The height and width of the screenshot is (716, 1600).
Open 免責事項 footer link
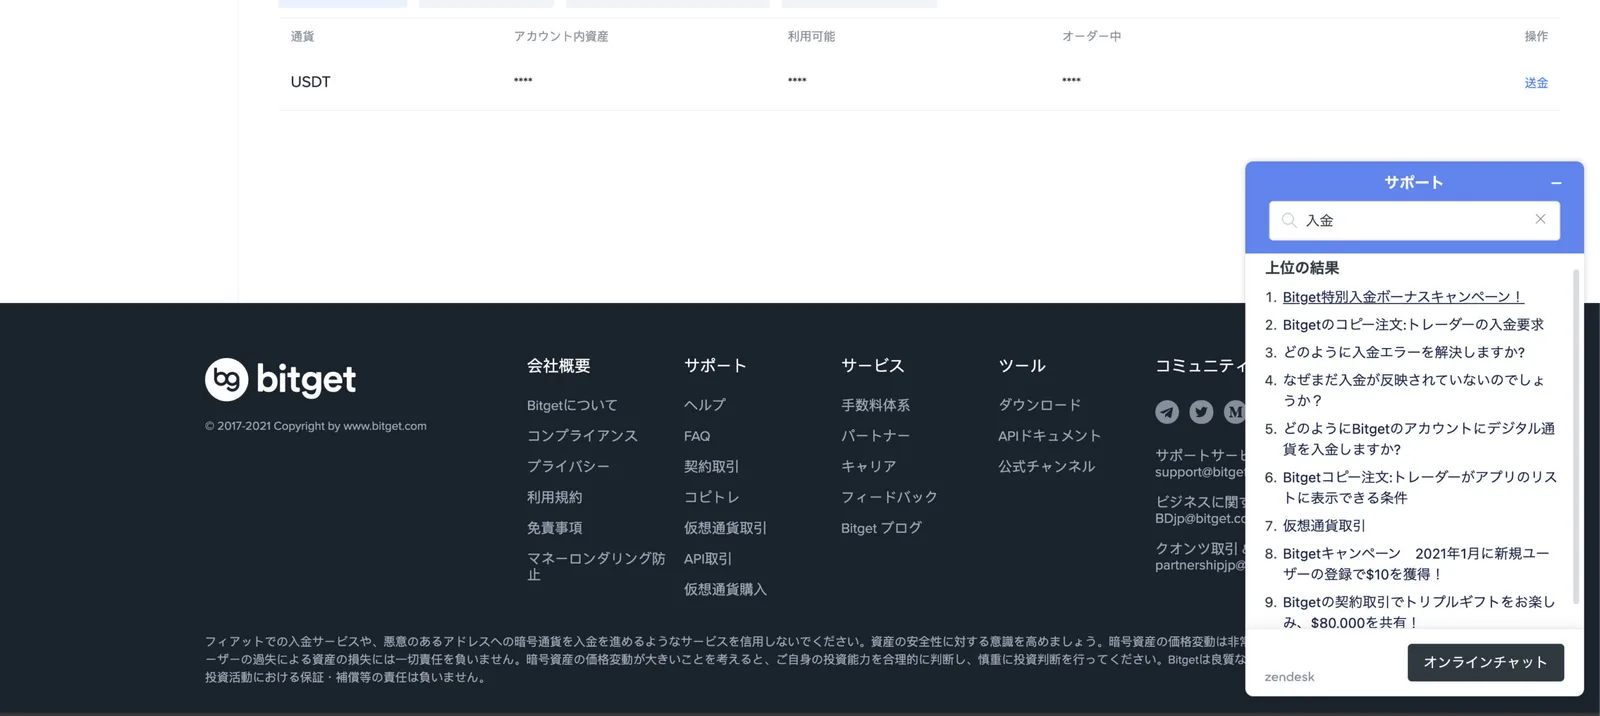pos(554,528)
